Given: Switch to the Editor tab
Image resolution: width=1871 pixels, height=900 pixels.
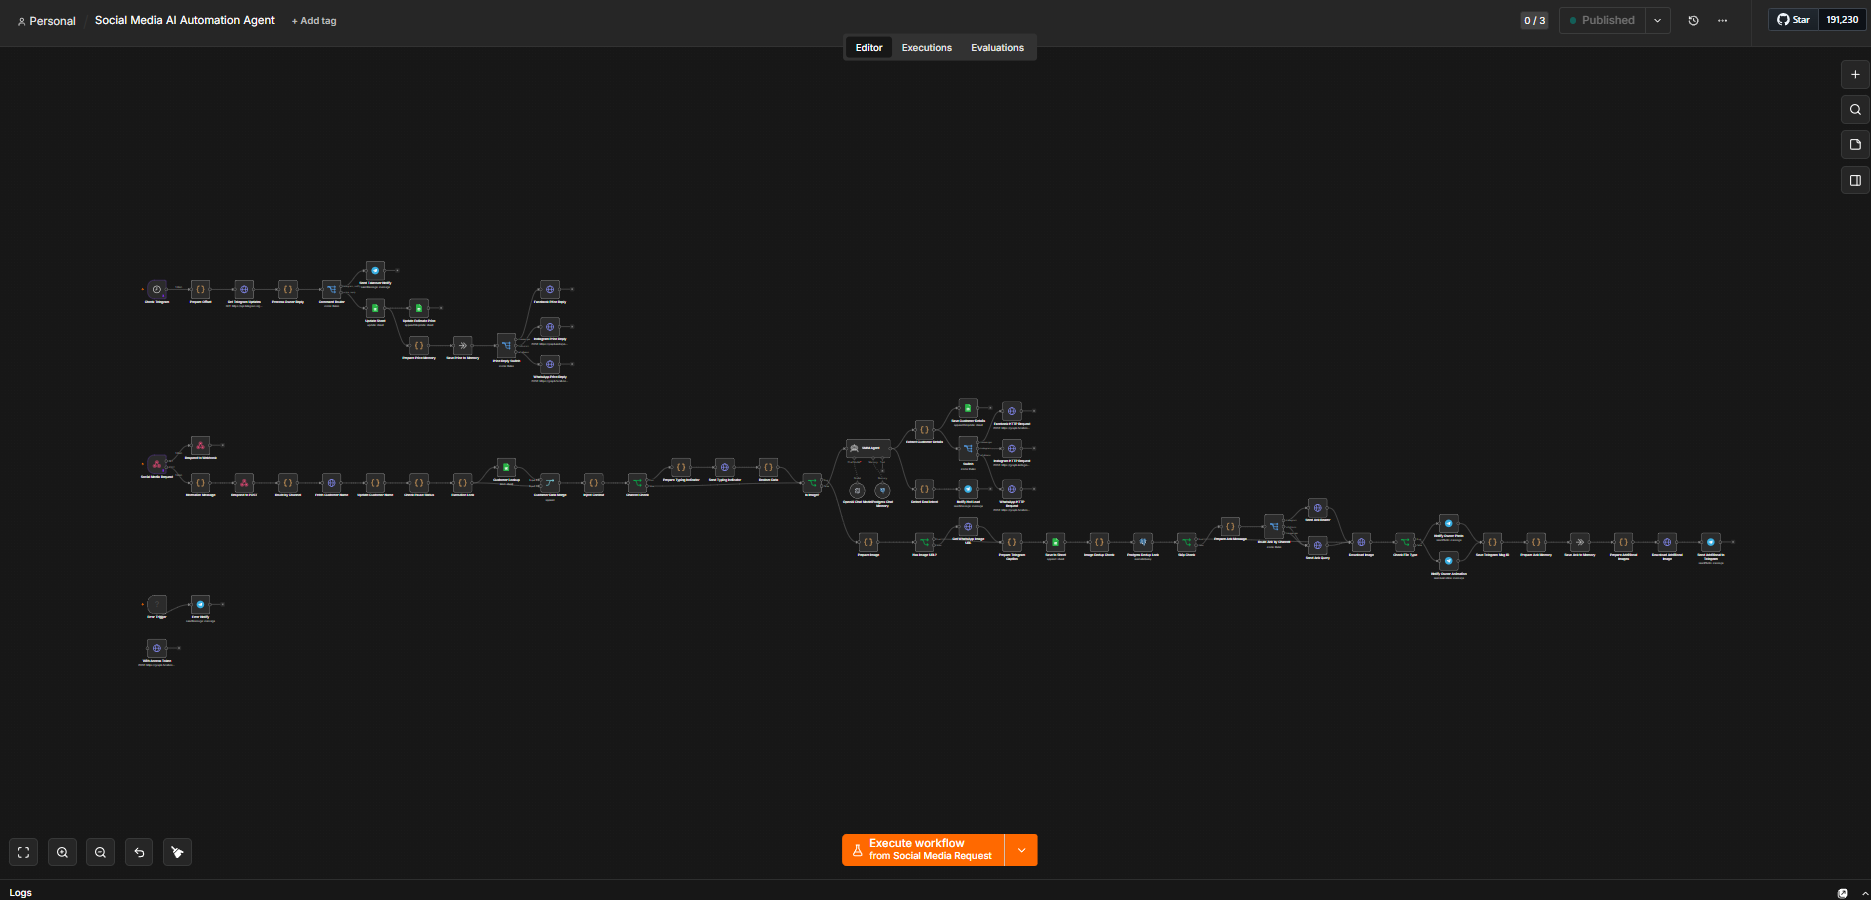Looking at the screenshot, I should point(869,47).
